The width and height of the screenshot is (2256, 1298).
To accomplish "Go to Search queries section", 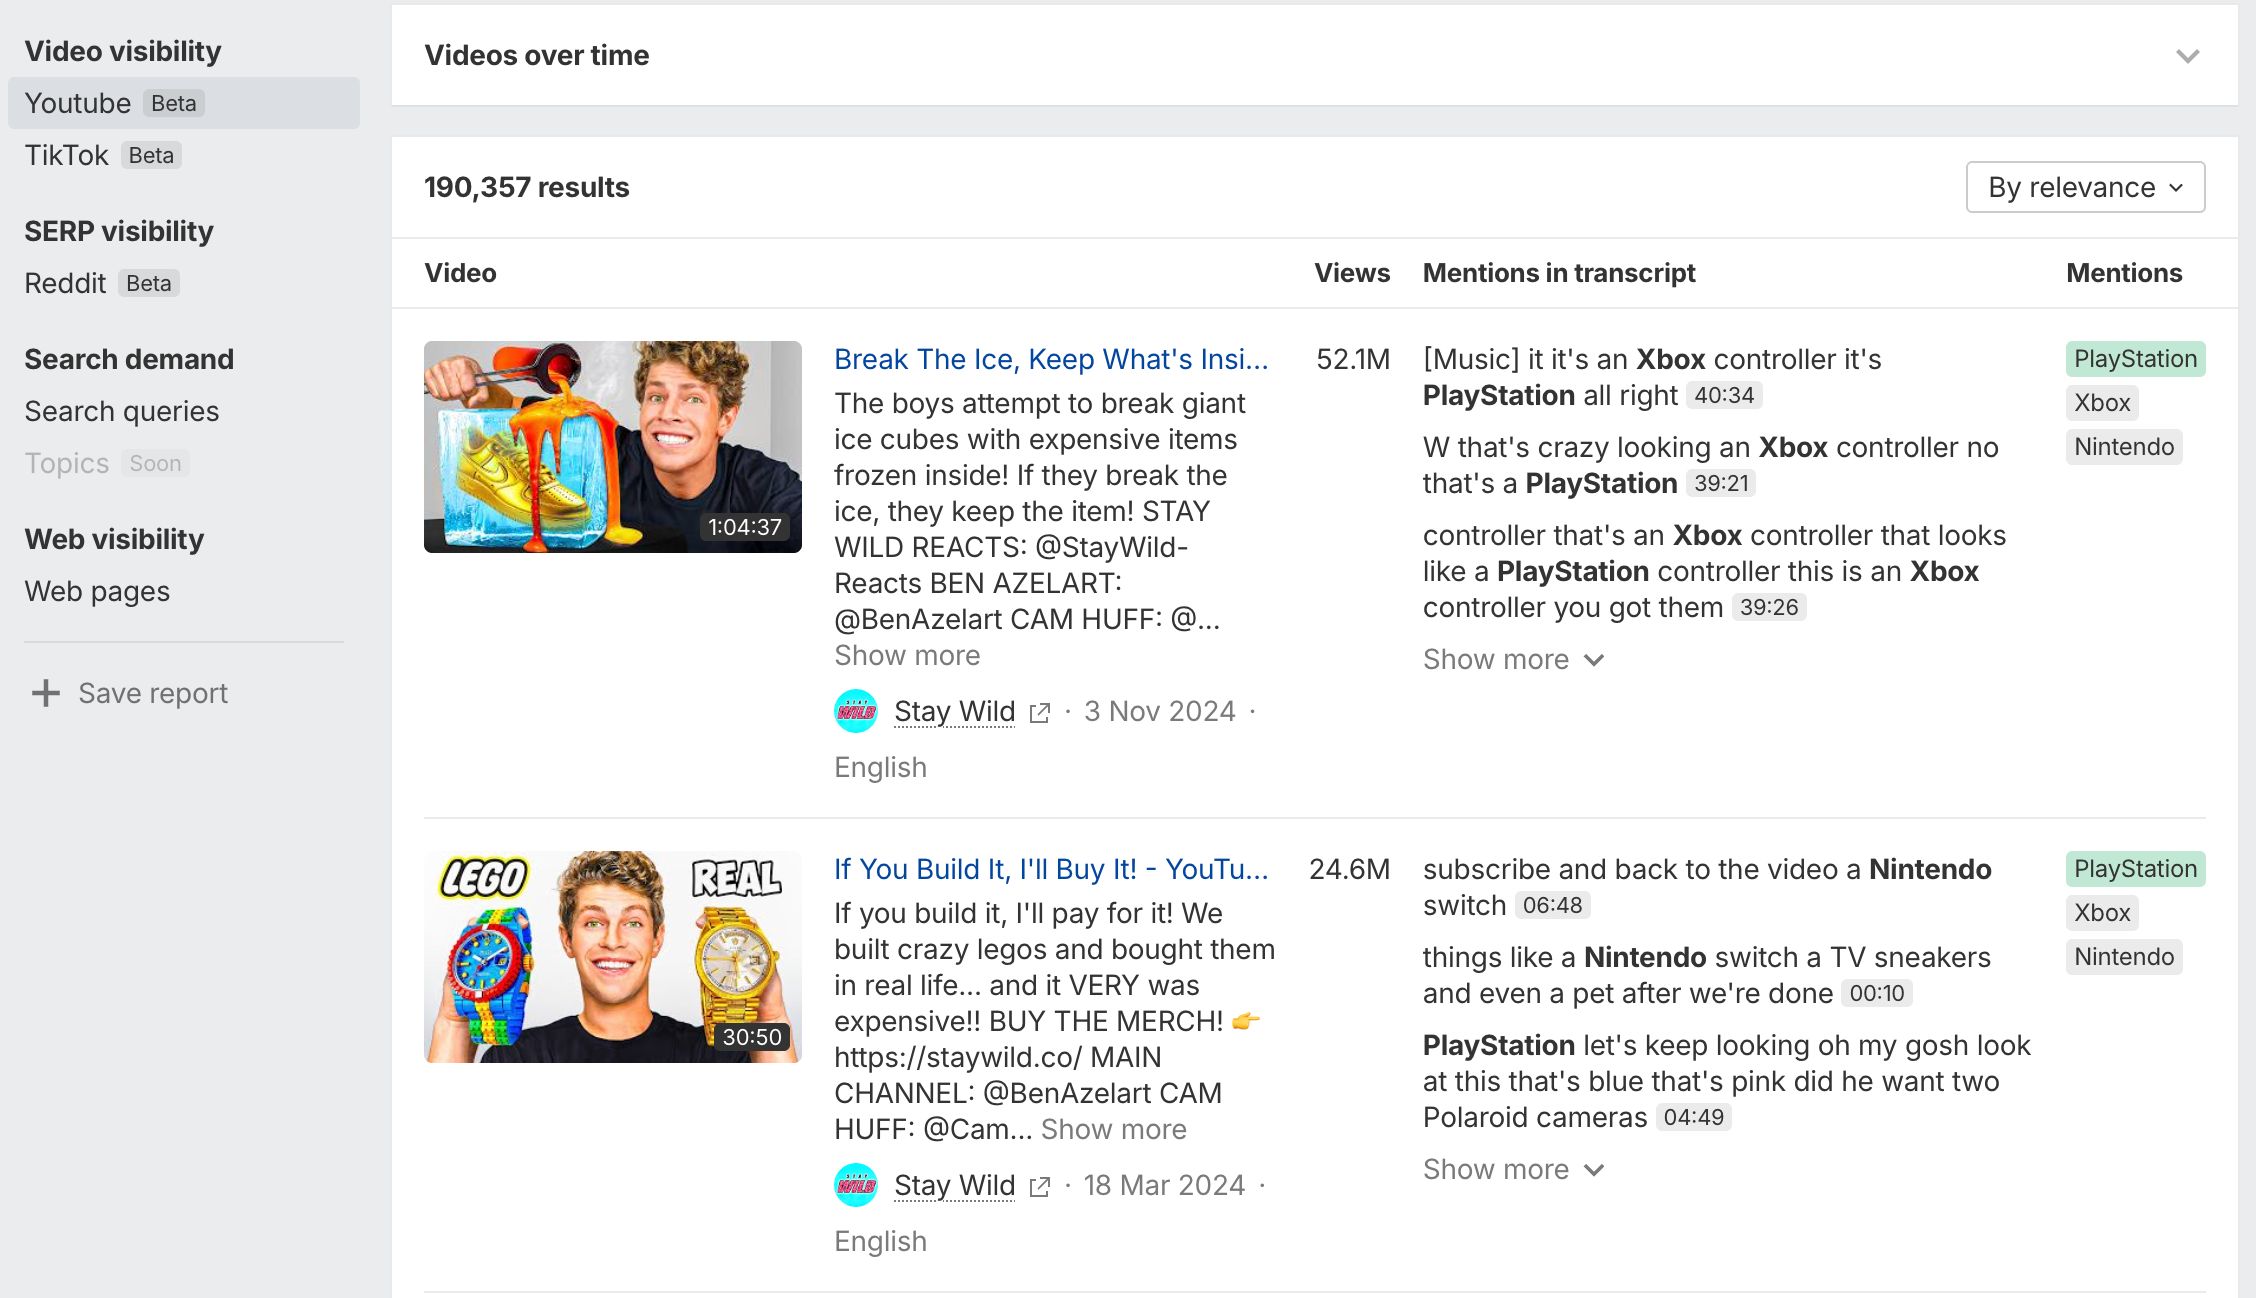I will click(x=121, y=411).
